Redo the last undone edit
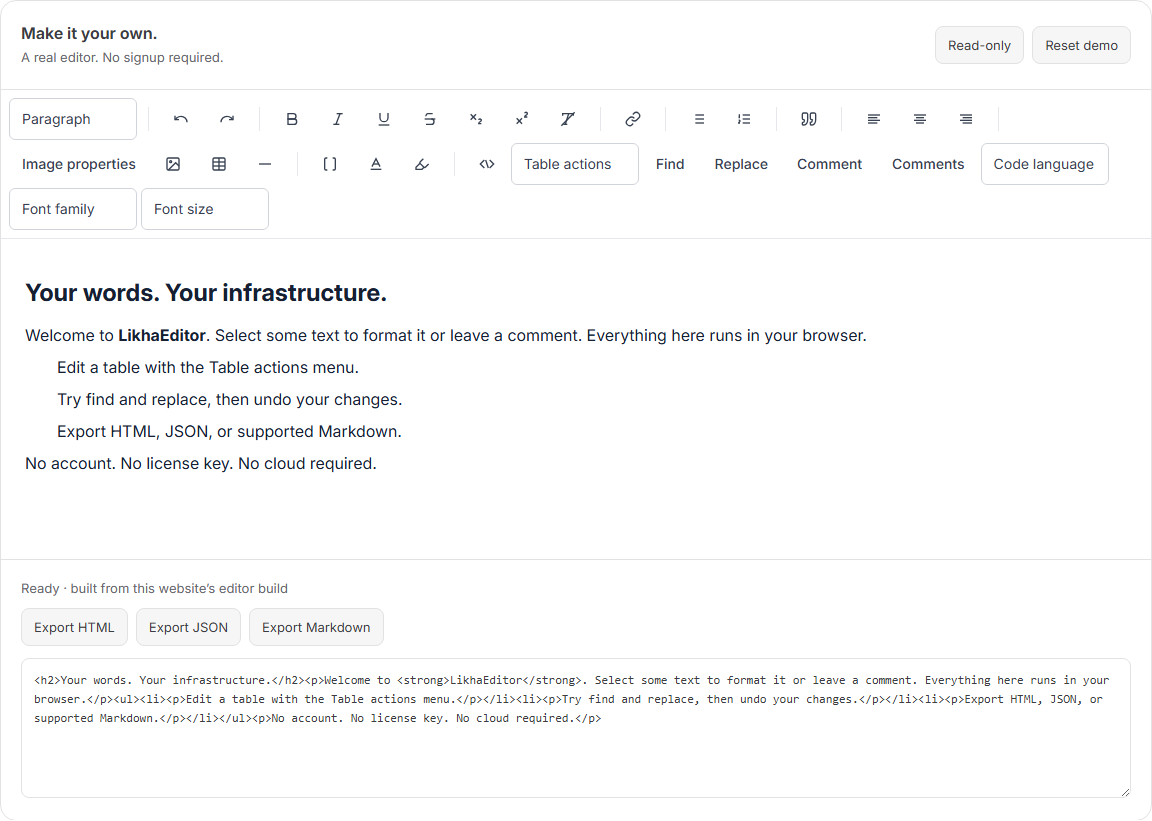This screenshot has height=821, width=1152. pyautogui.click(x=227, y=119)
